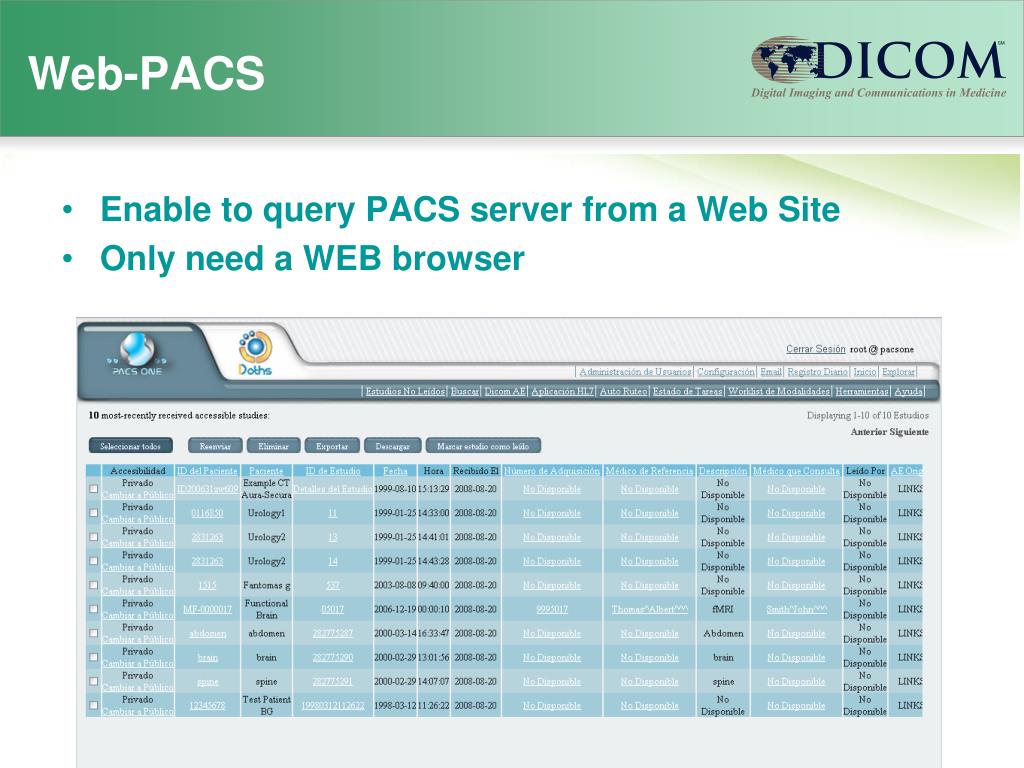Open Administración de Usuarios menu
Screen dimensions: 1024x768
(635, 372)
